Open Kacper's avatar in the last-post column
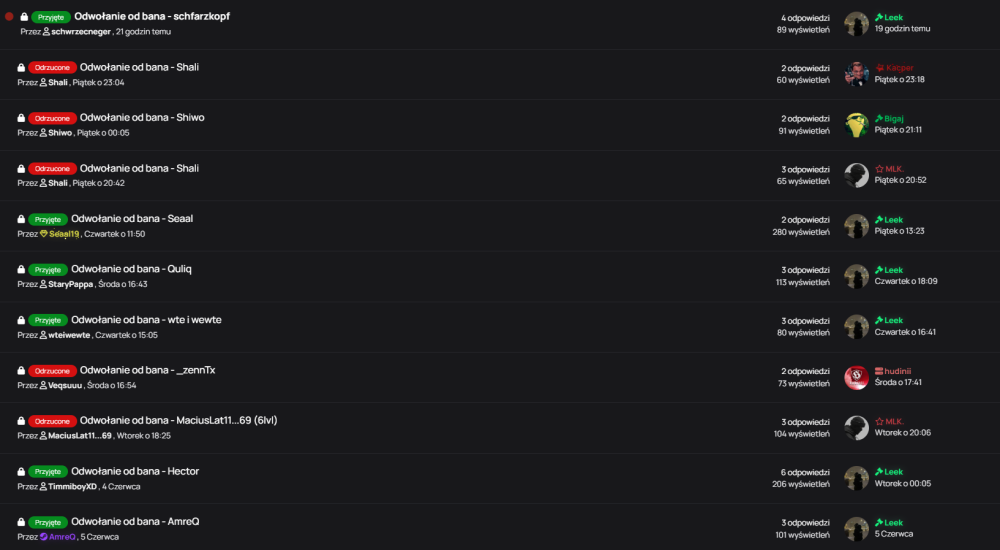This screenshot has height=550, width=1000. (856, 74)
